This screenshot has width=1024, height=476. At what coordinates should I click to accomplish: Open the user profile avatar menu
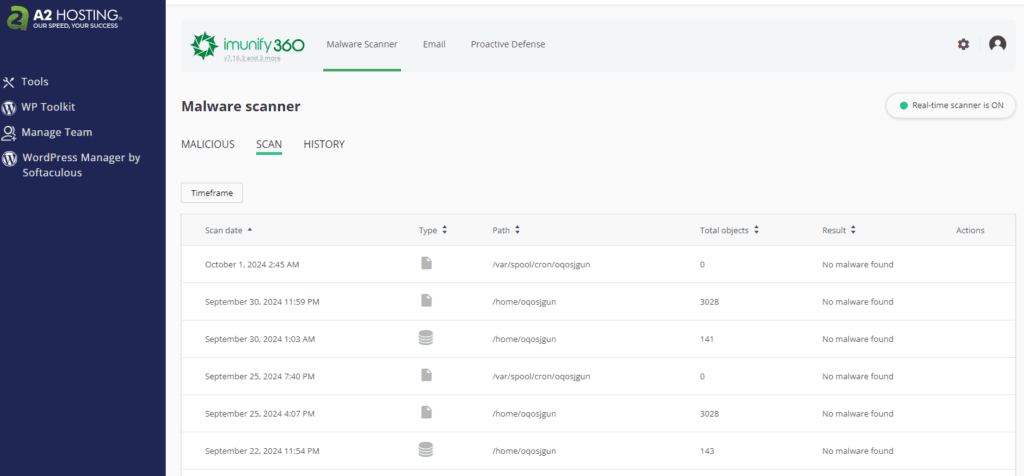click(x=997, y=44)
